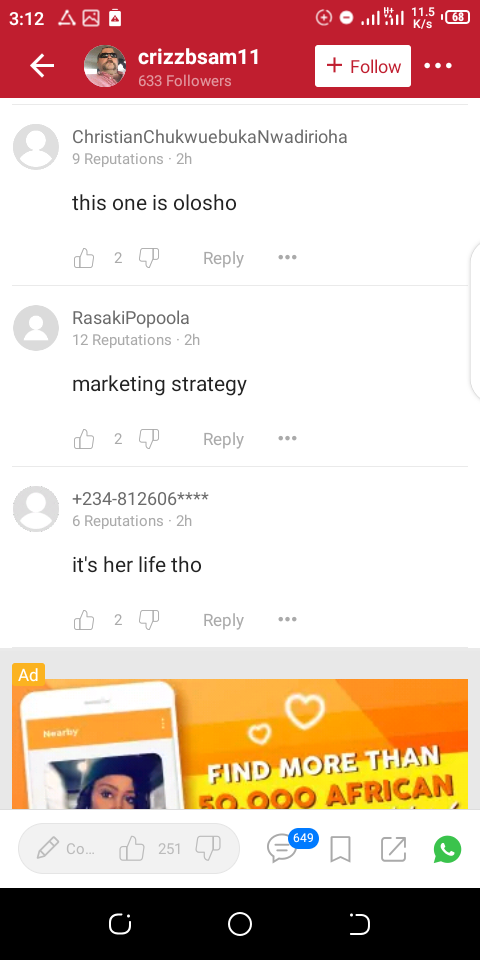Open header three-dot more menu
The height and width of the screenshot is (960, 480).
[x=438, y=66]
